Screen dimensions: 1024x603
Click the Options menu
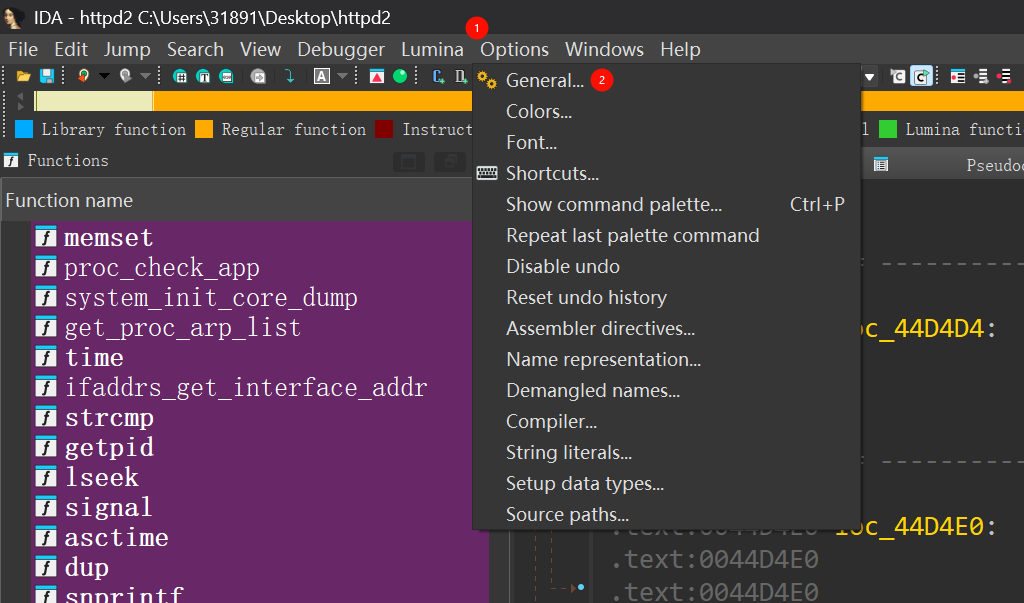tap(515, 50)
